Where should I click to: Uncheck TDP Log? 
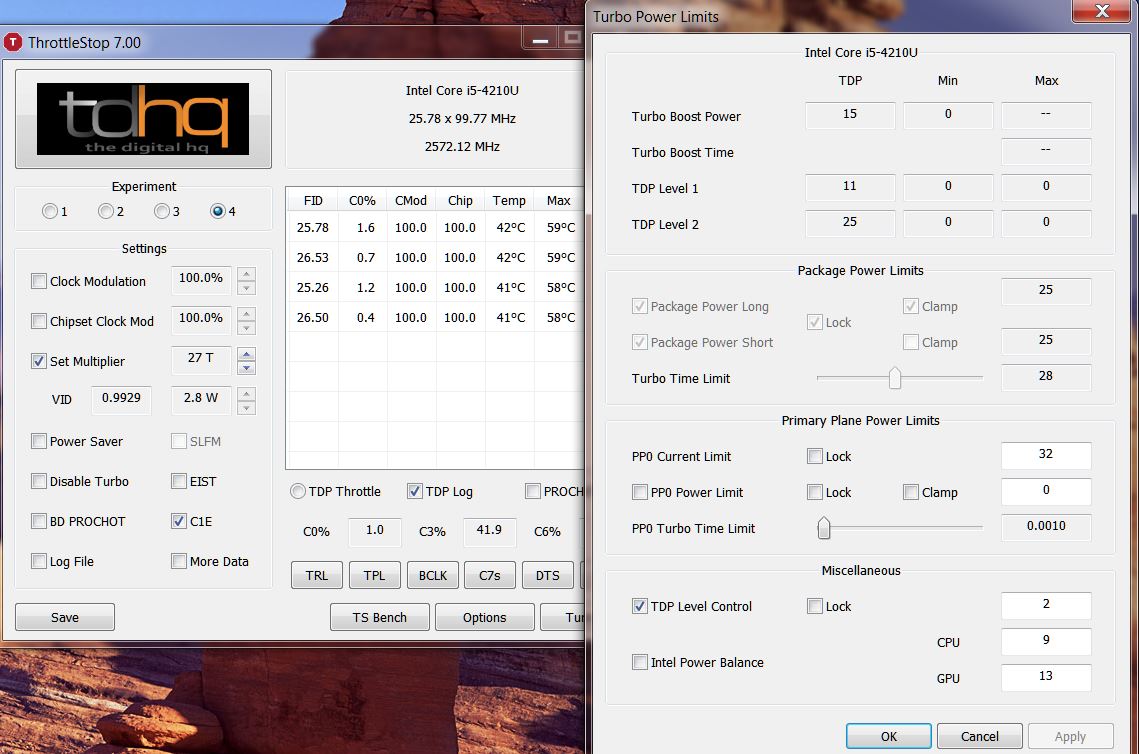[414, 491]
